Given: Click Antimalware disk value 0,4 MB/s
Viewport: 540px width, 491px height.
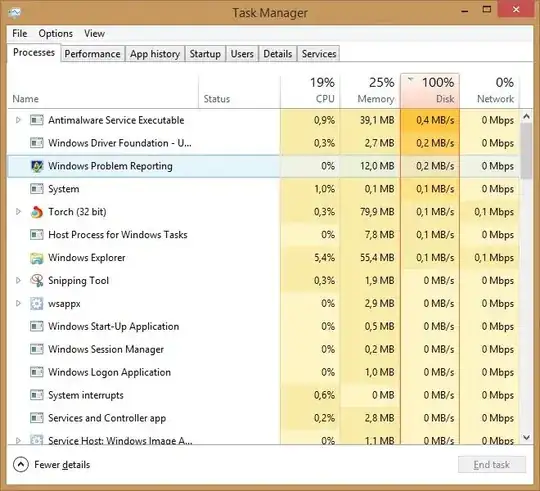Looking at the screenshot, I should (x=435, y=120).
